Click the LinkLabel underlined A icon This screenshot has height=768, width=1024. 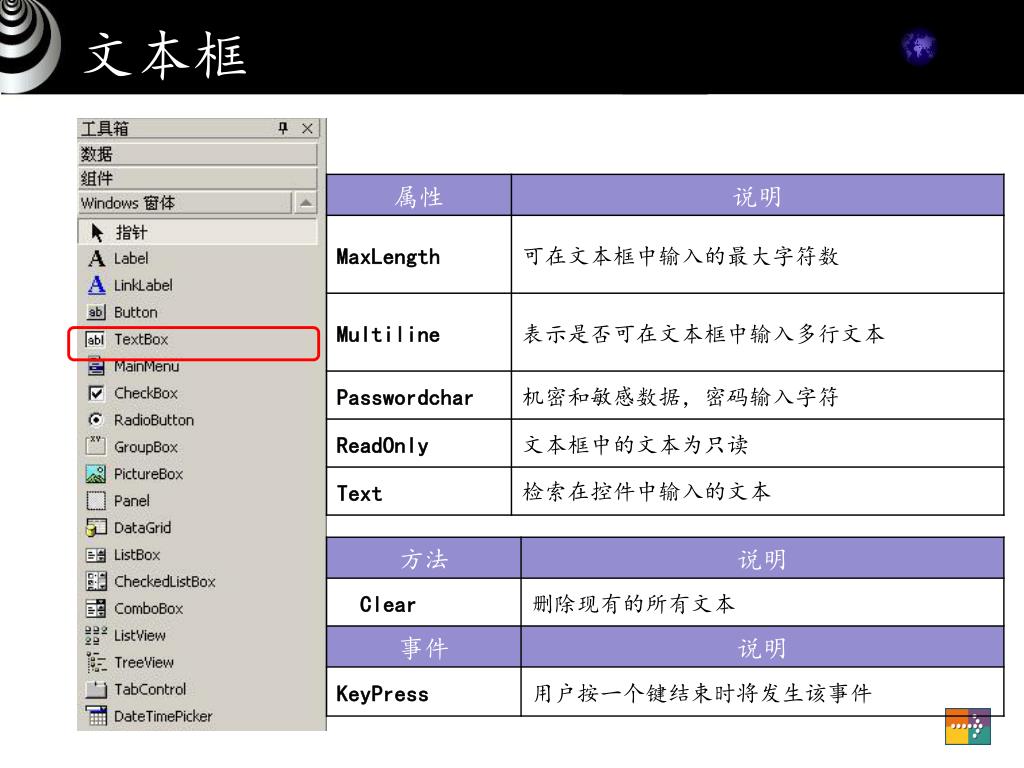(x=96, y=285)
